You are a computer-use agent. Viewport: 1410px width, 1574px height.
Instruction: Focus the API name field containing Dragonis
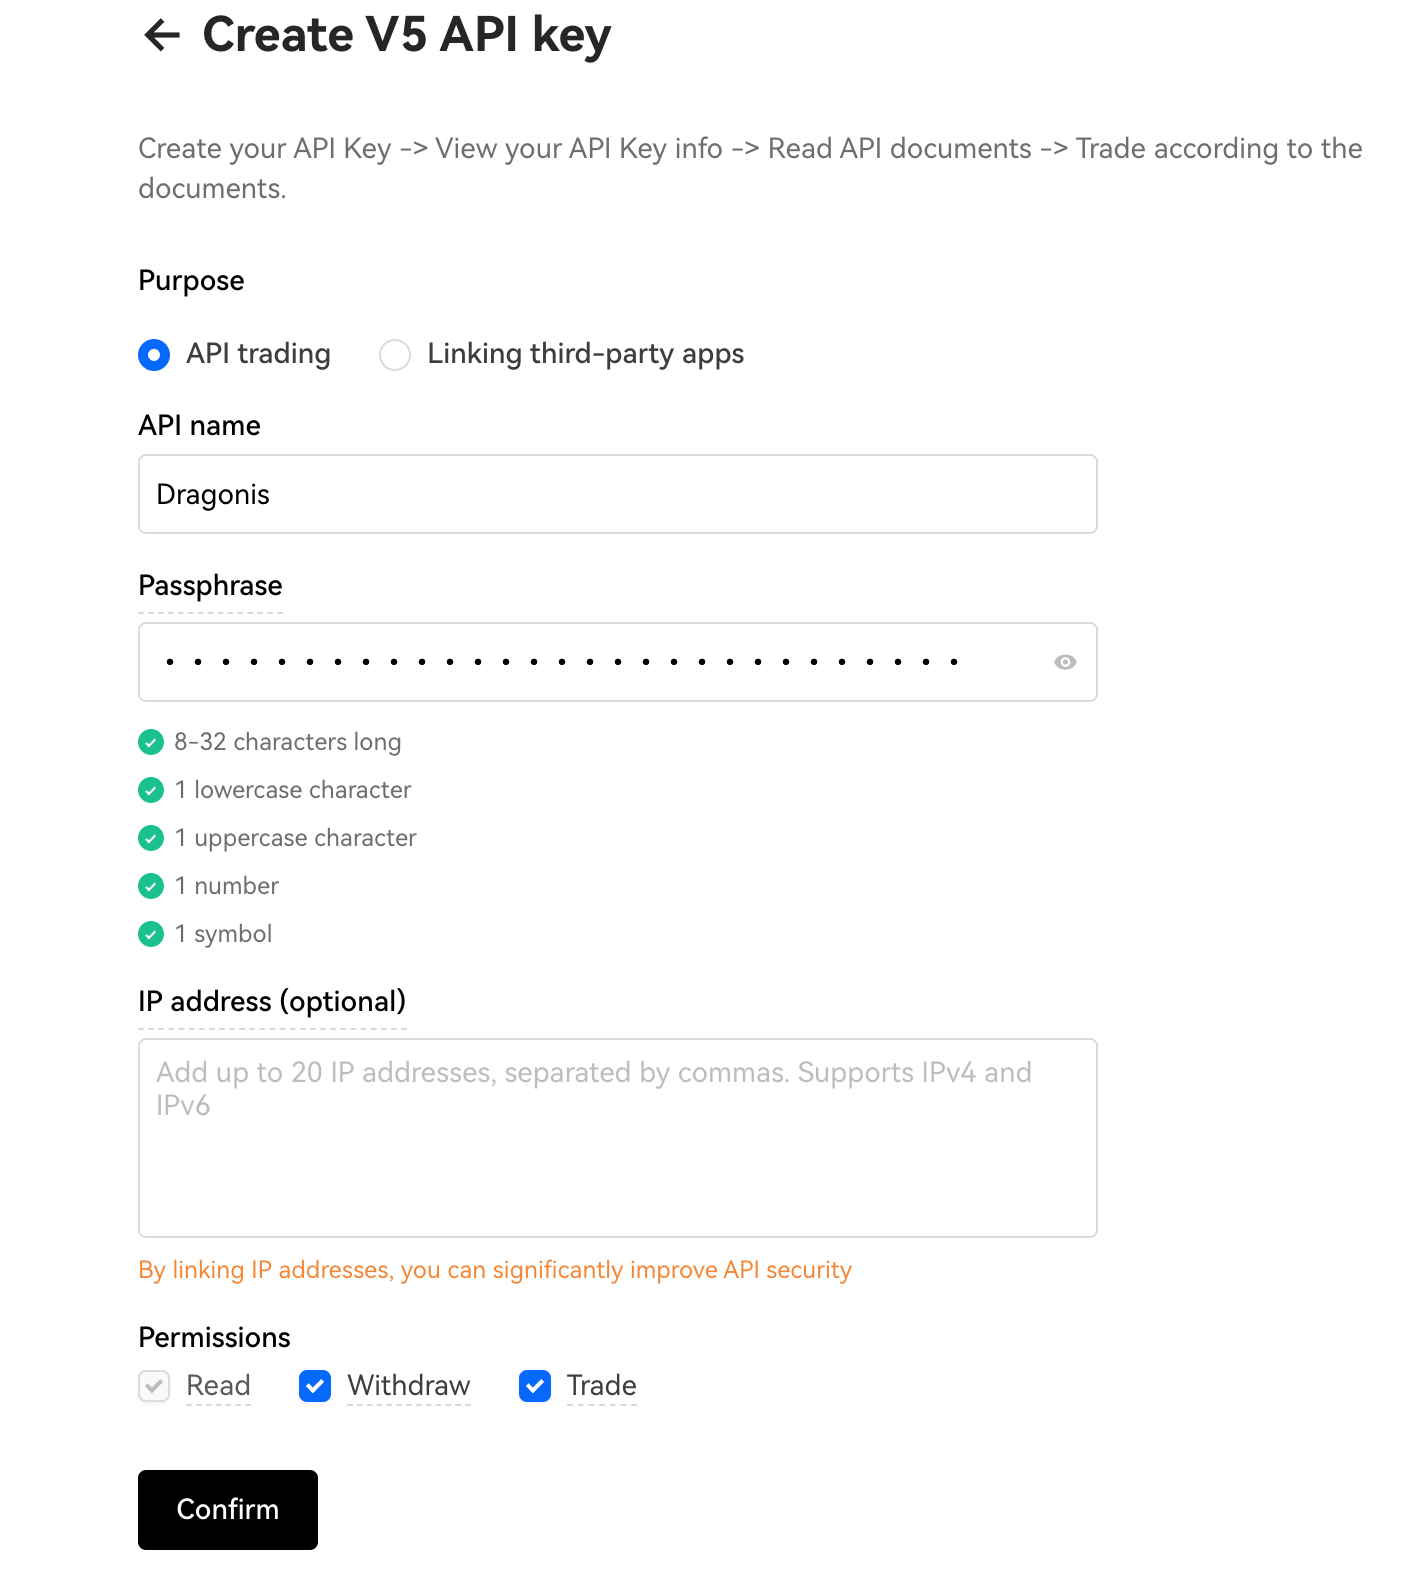coord(617,494)
